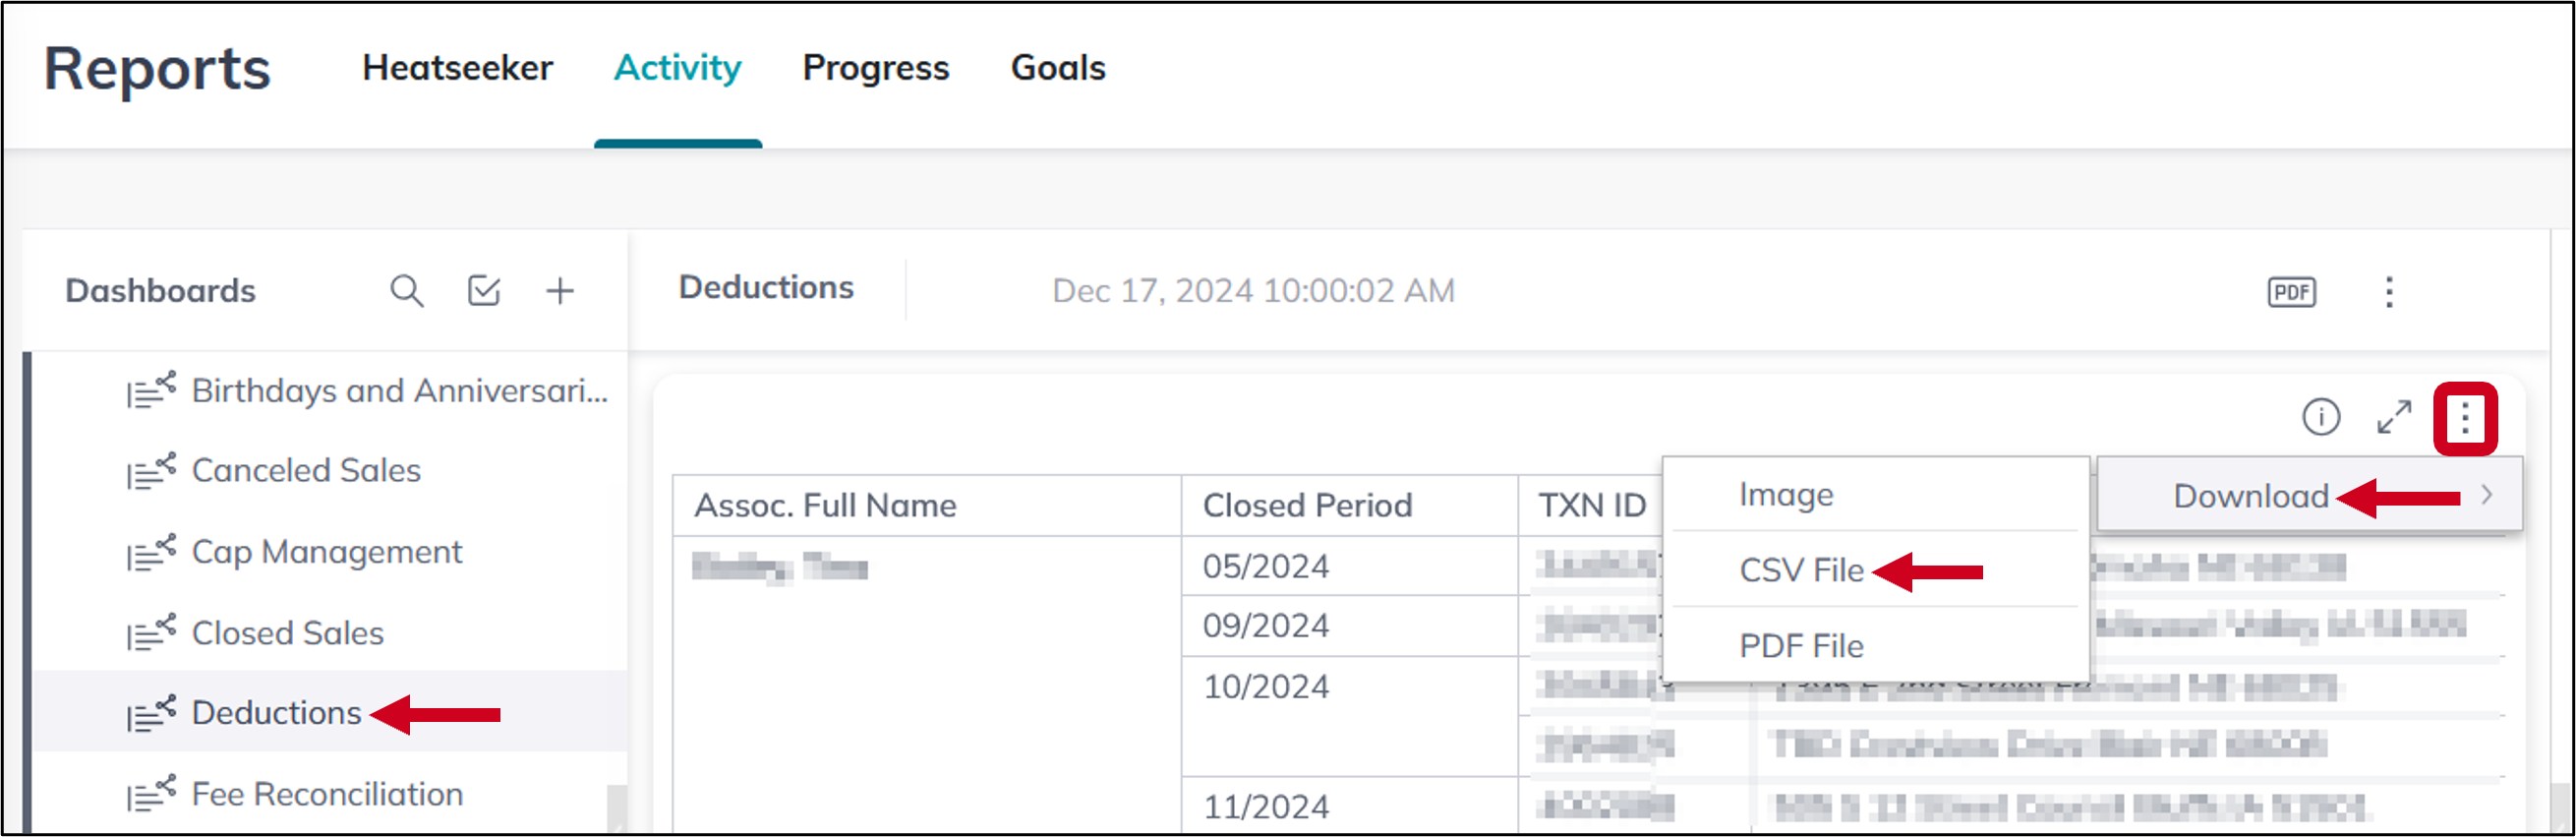Screen dimensions: 2576x837
Task: Click the Assoc. Full Name column header
Action: (x=826, y=505)
